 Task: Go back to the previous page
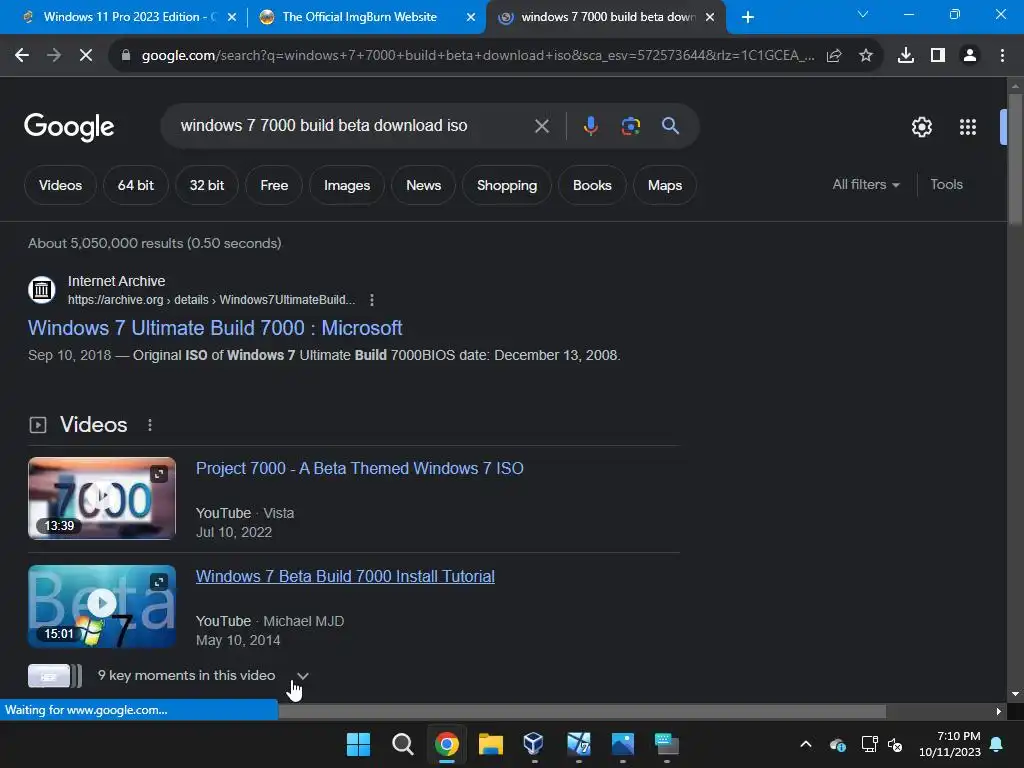coord(22,56)
